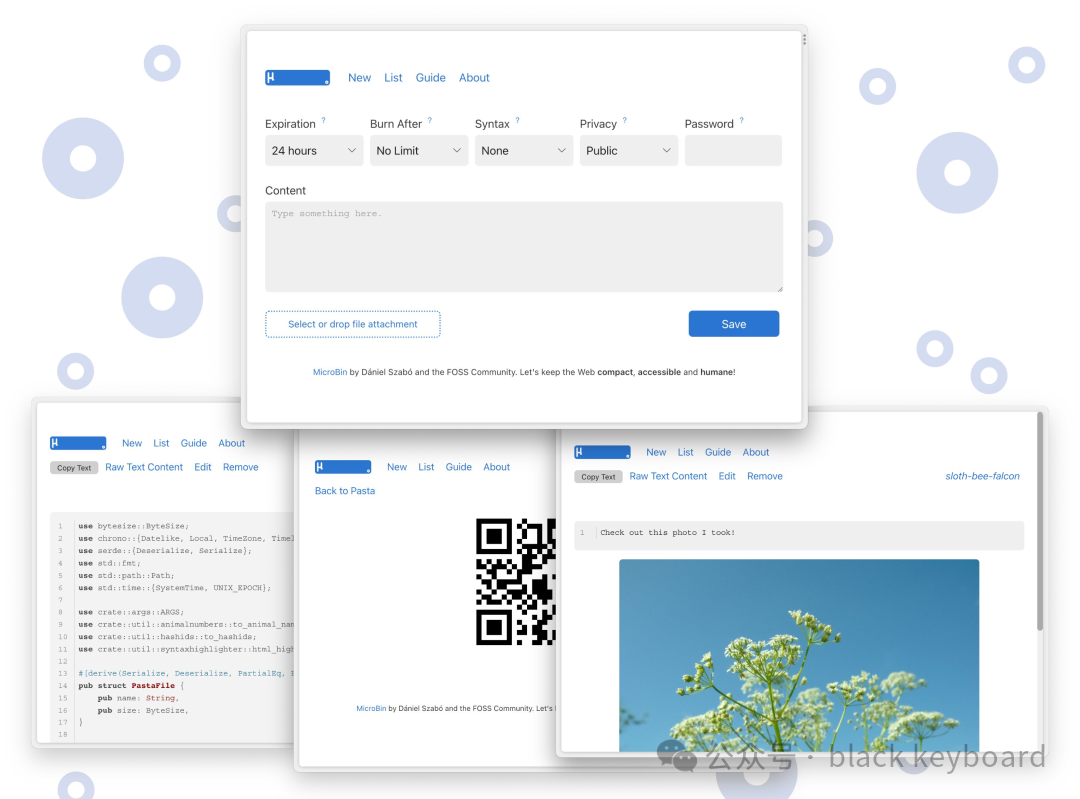Go to List in the new-paste form navigation
Viewport: 1080px width, 799px height.
point(393,78)
